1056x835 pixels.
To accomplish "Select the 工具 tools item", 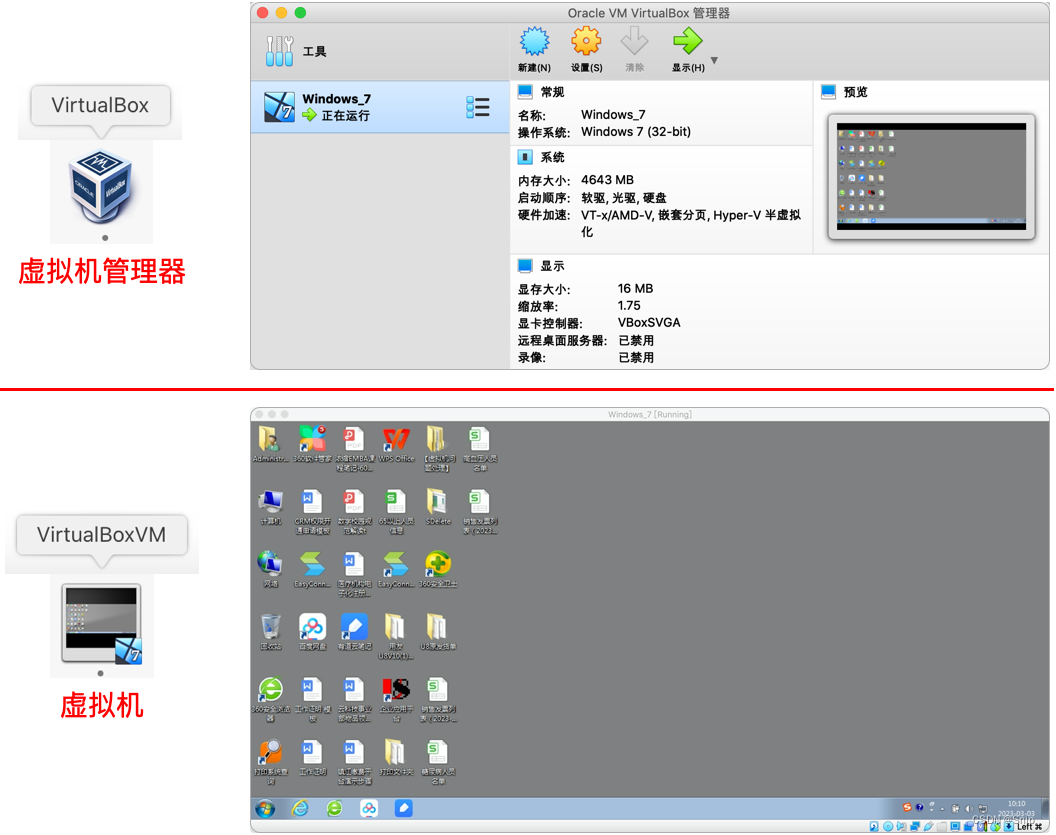I will point(296,52).
